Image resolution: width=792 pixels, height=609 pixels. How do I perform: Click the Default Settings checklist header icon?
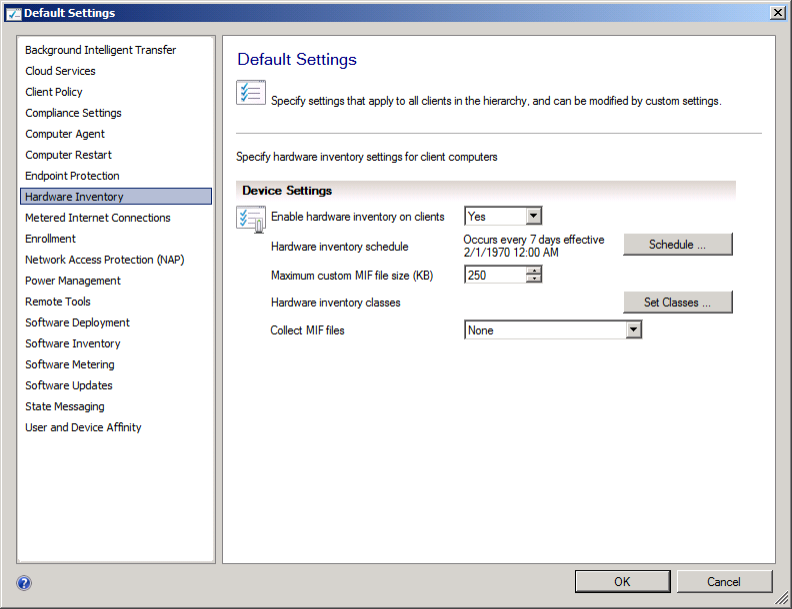[x=250, y=93]
